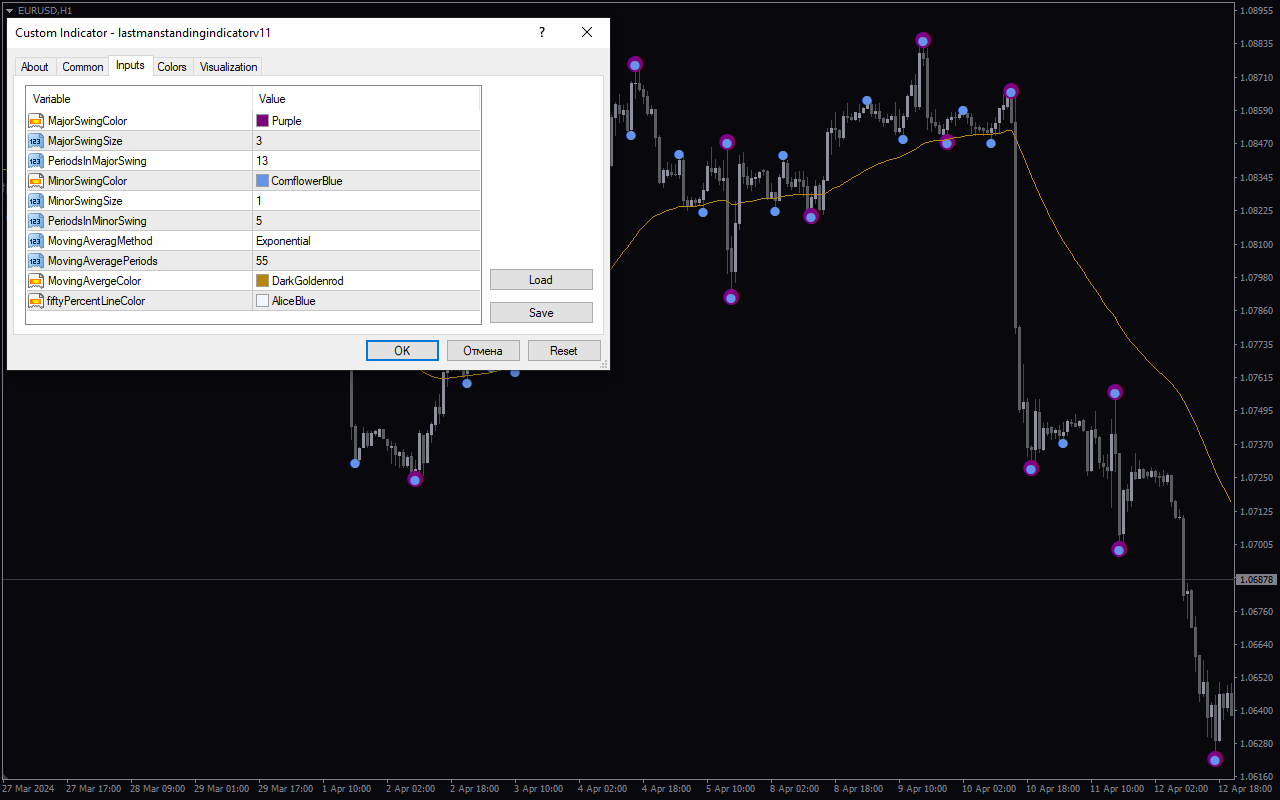Confirm settings with OK button

pyautogui.click(x=402, y=351)
